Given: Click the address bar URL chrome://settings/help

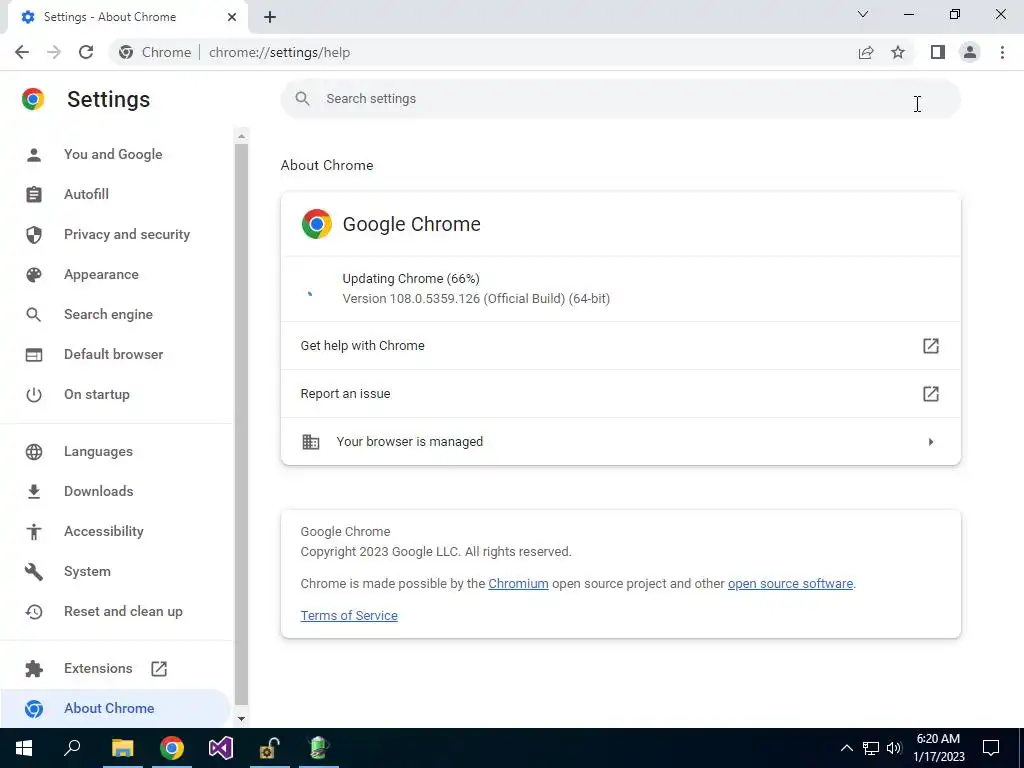Looking at the screenshot, I should [x=280, y=52].
